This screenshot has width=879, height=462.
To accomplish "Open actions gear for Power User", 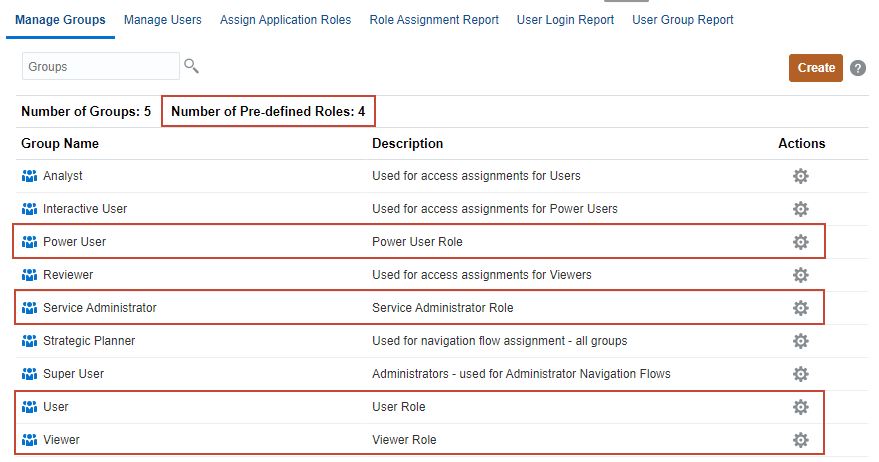I will 801,242.
